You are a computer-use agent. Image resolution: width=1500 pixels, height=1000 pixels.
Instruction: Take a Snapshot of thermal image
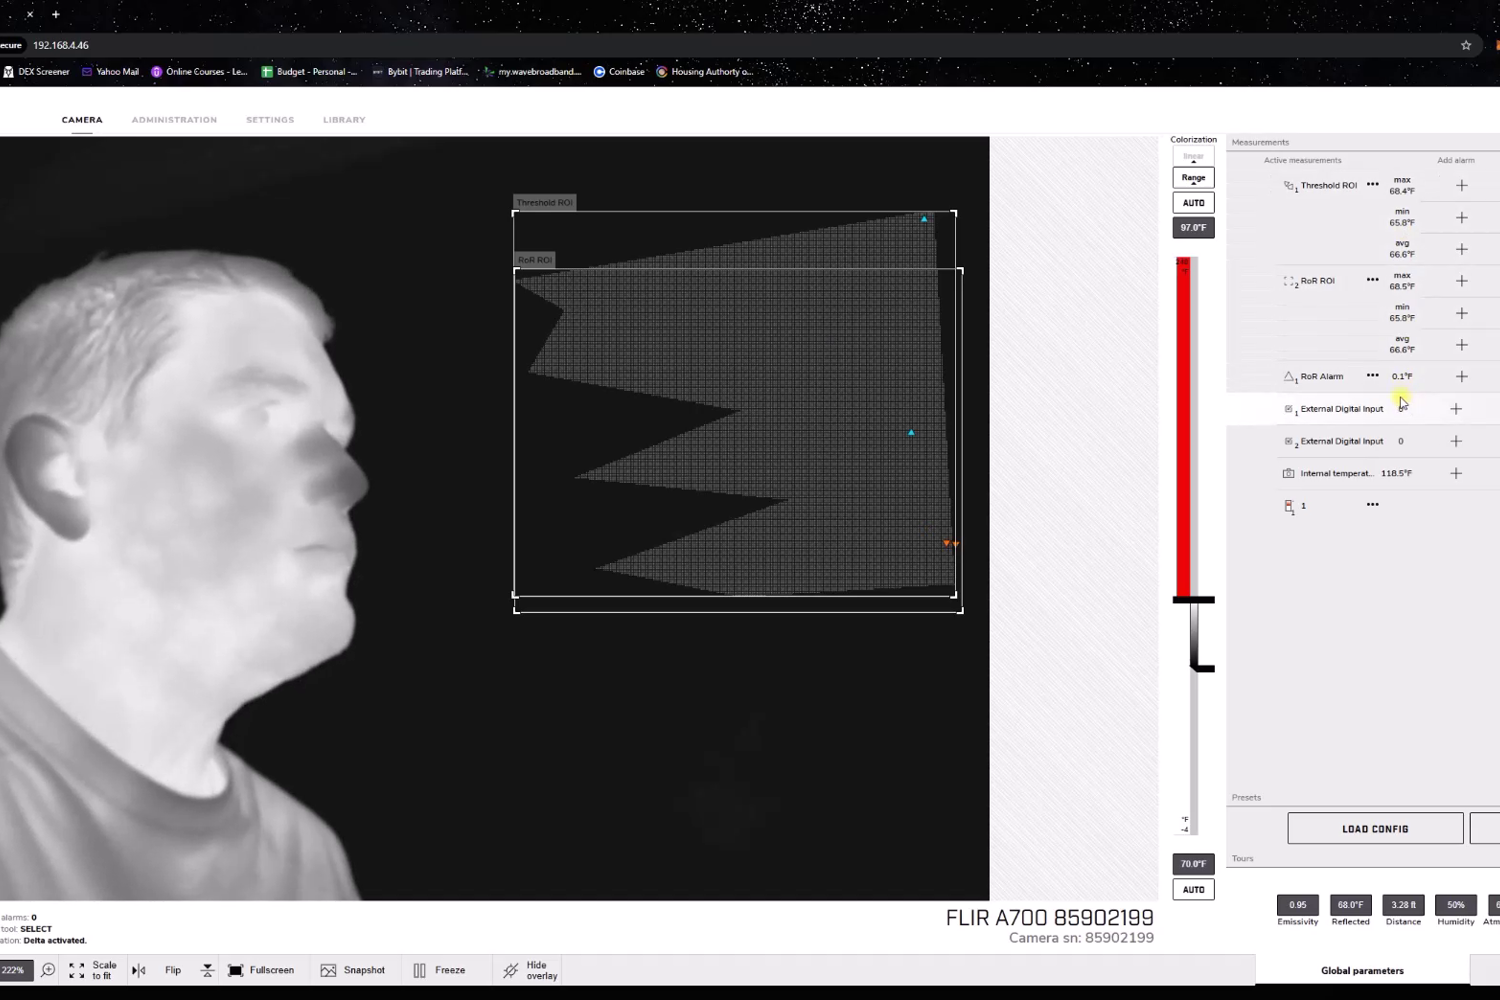click(x=353, y=971)
